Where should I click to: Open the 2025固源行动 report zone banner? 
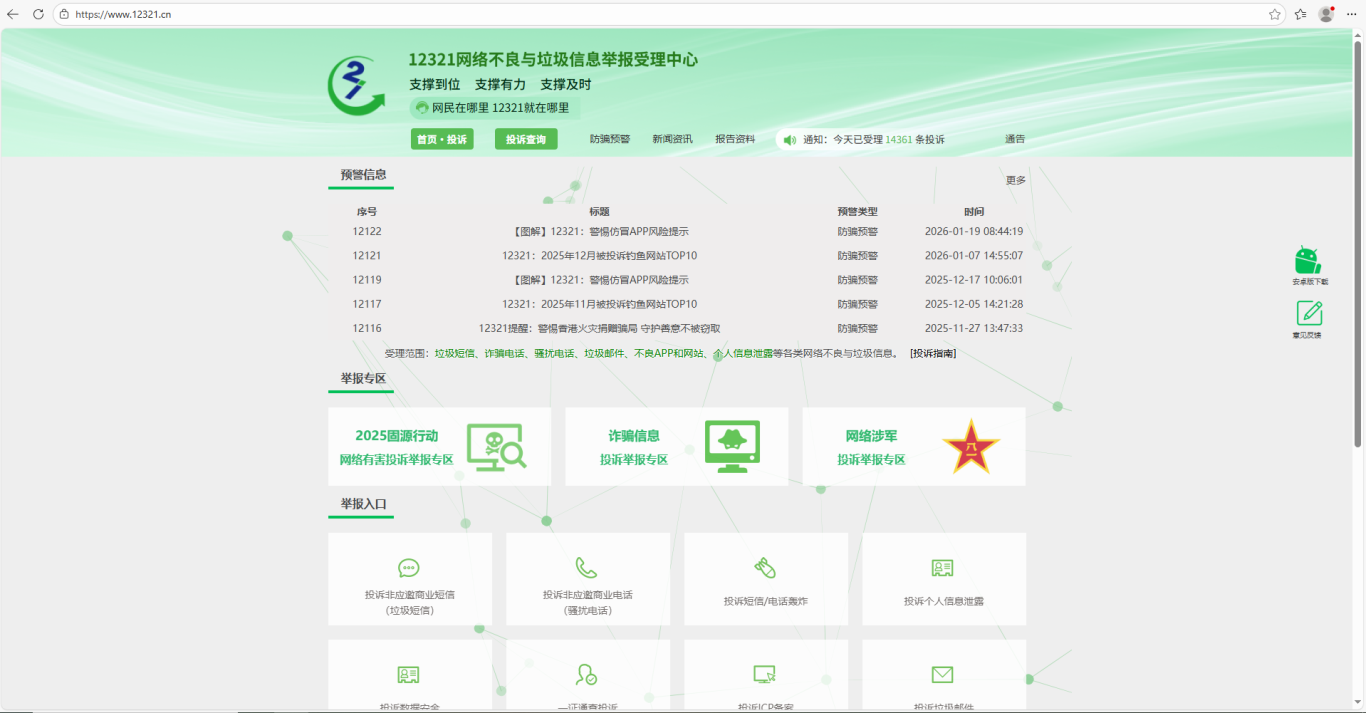click(x=439, y=447)
